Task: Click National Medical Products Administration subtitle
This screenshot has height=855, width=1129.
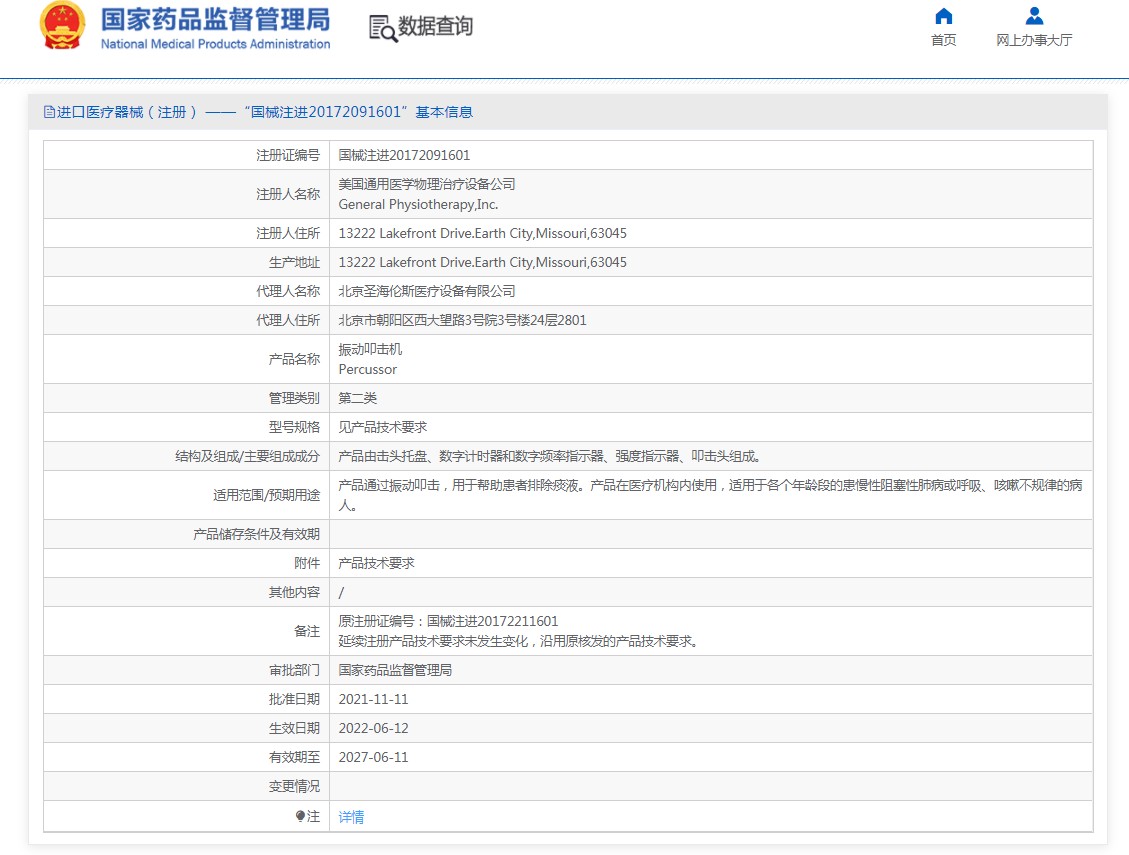Action: pos(215,44)
